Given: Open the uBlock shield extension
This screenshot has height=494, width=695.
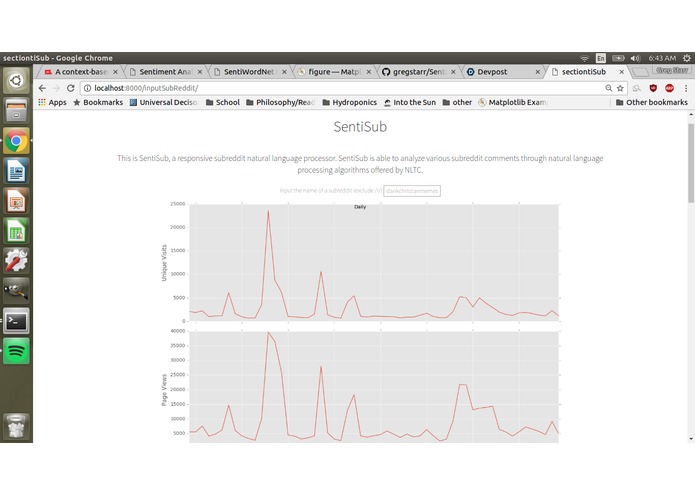Looking at the screenshot, I should click(653, 88).
